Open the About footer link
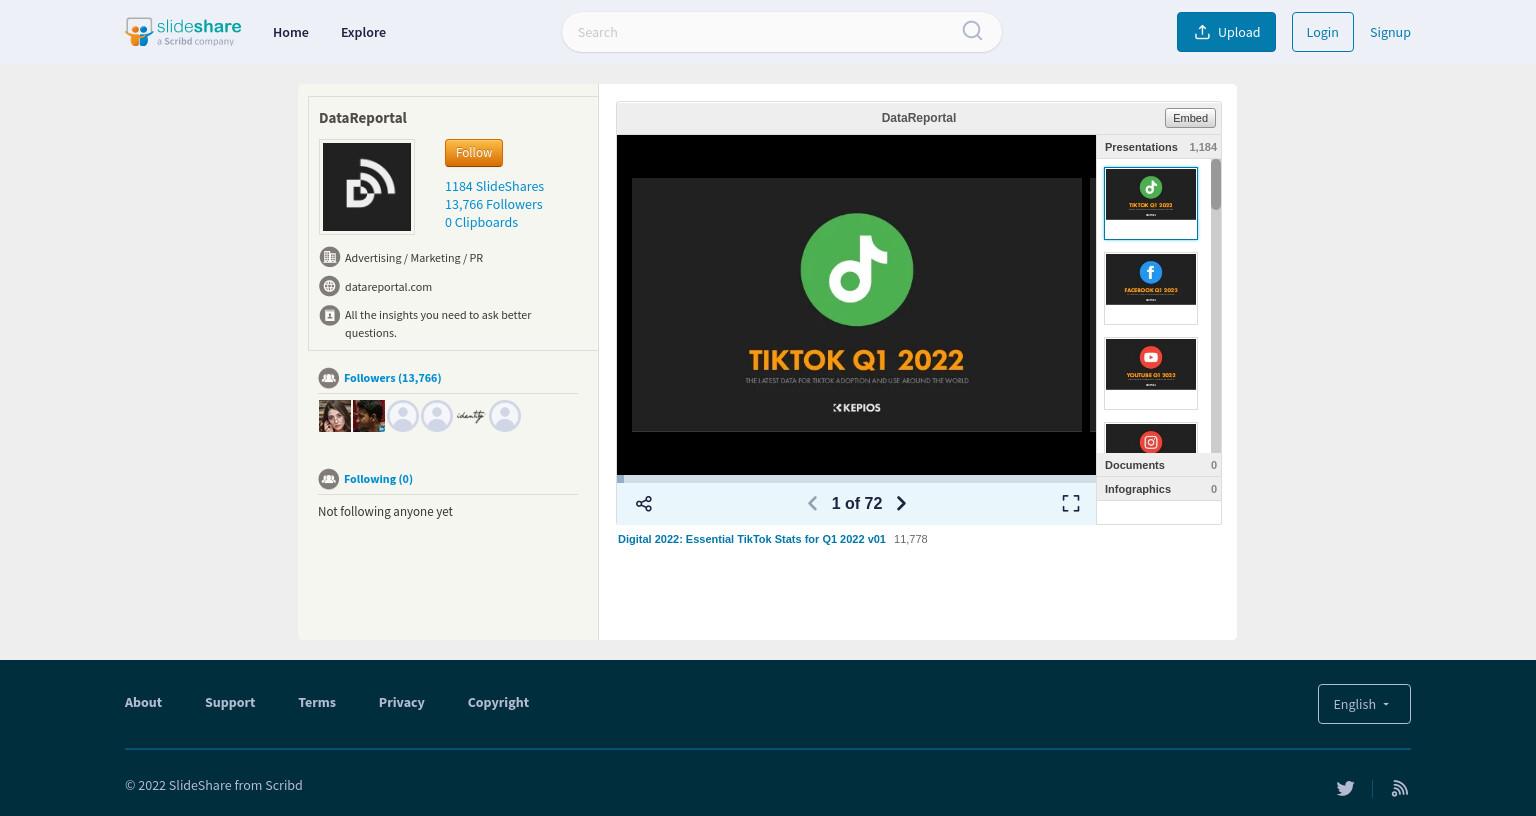This screenshot has width=1536, height=816. pos(143,702)
